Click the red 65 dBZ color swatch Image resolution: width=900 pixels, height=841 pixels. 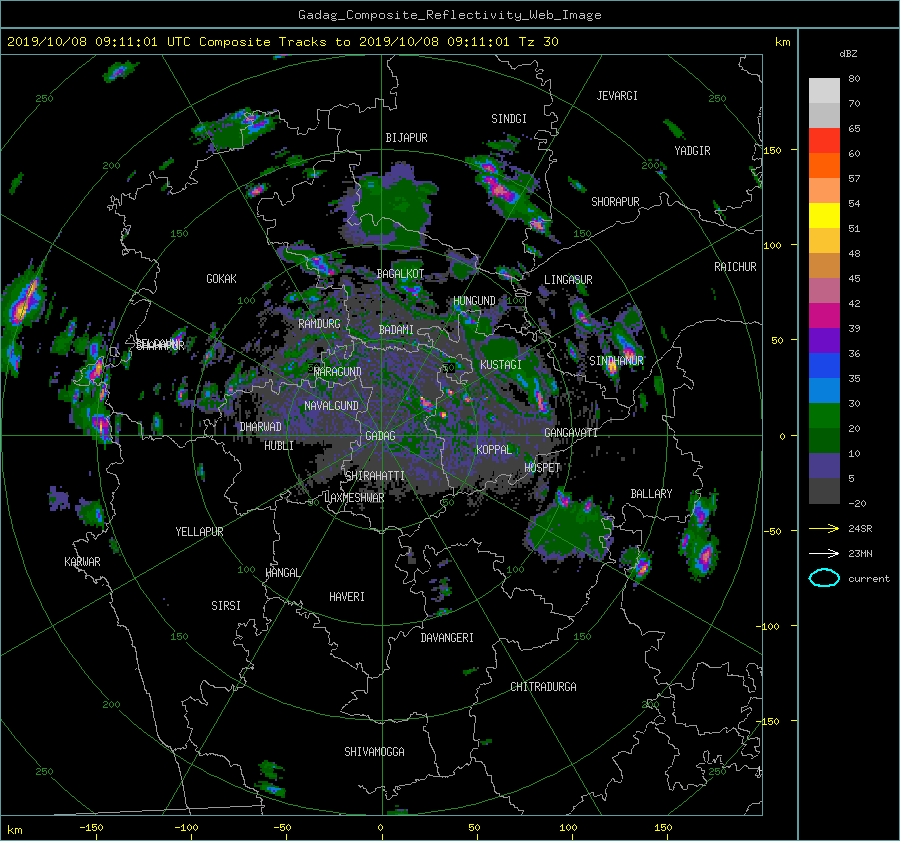click(x=824, y=141)
